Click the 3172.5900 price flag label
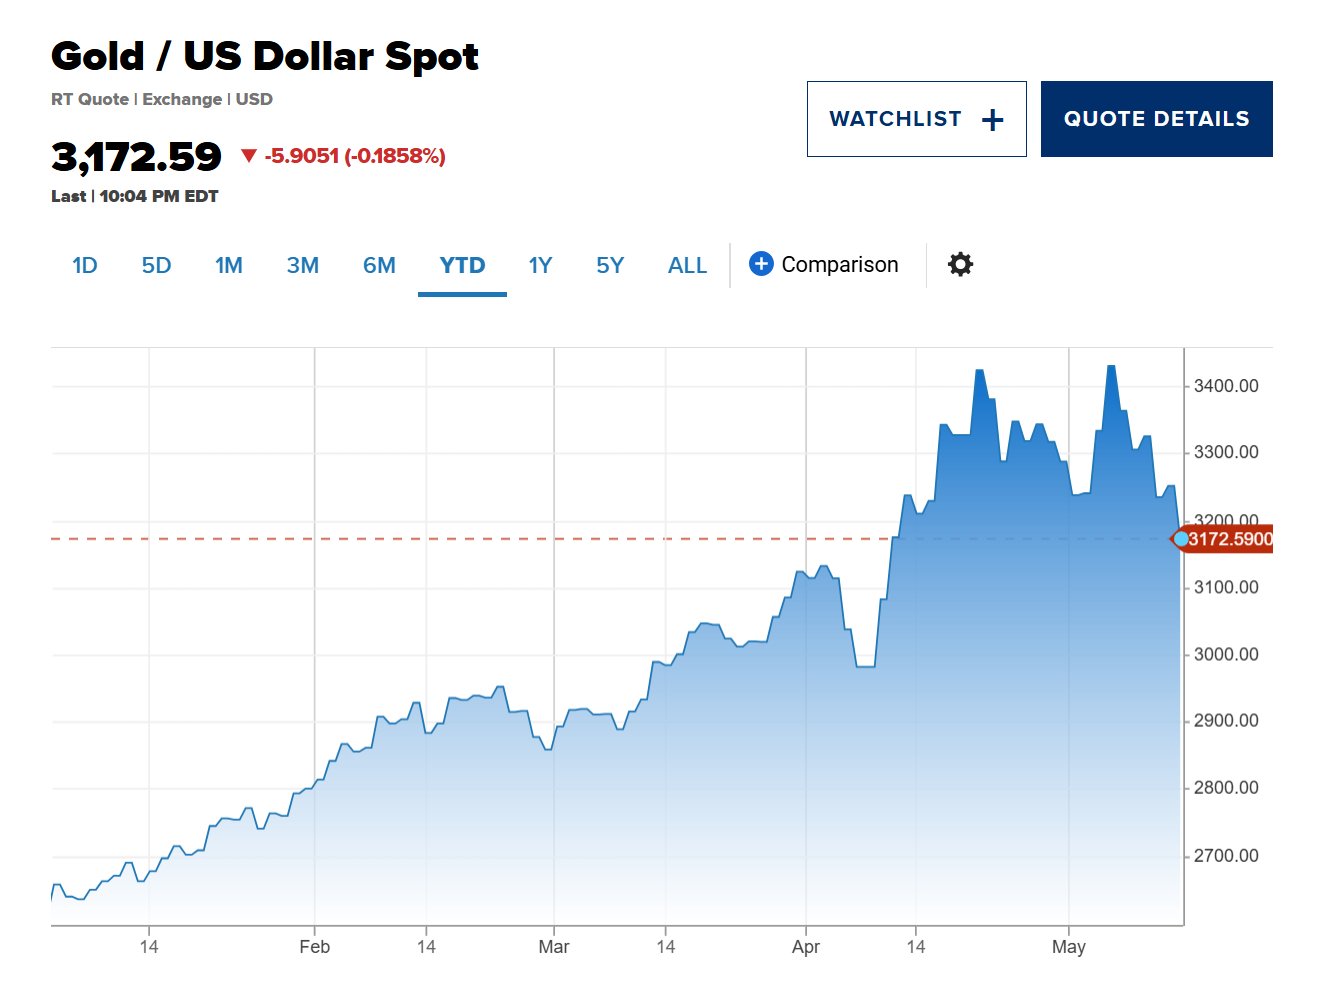1325x1001 pixels. click(x=1230, y=540)
